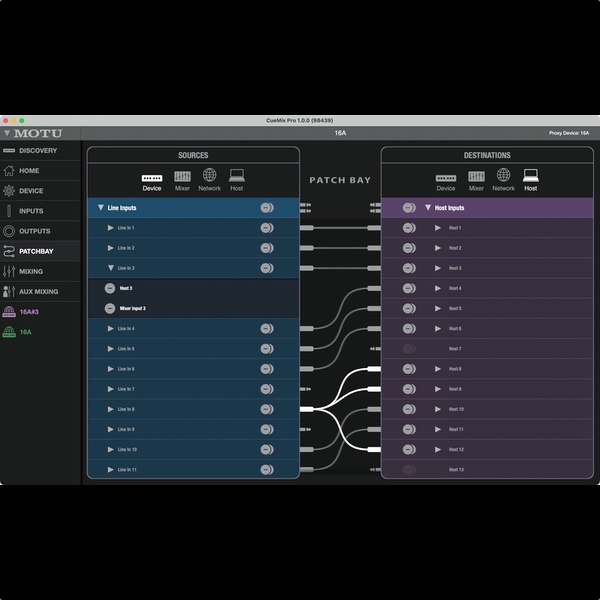Collapse sidebar with MOTU logo arrow
Screen dimensions: 600x600
tap(7, 133)
